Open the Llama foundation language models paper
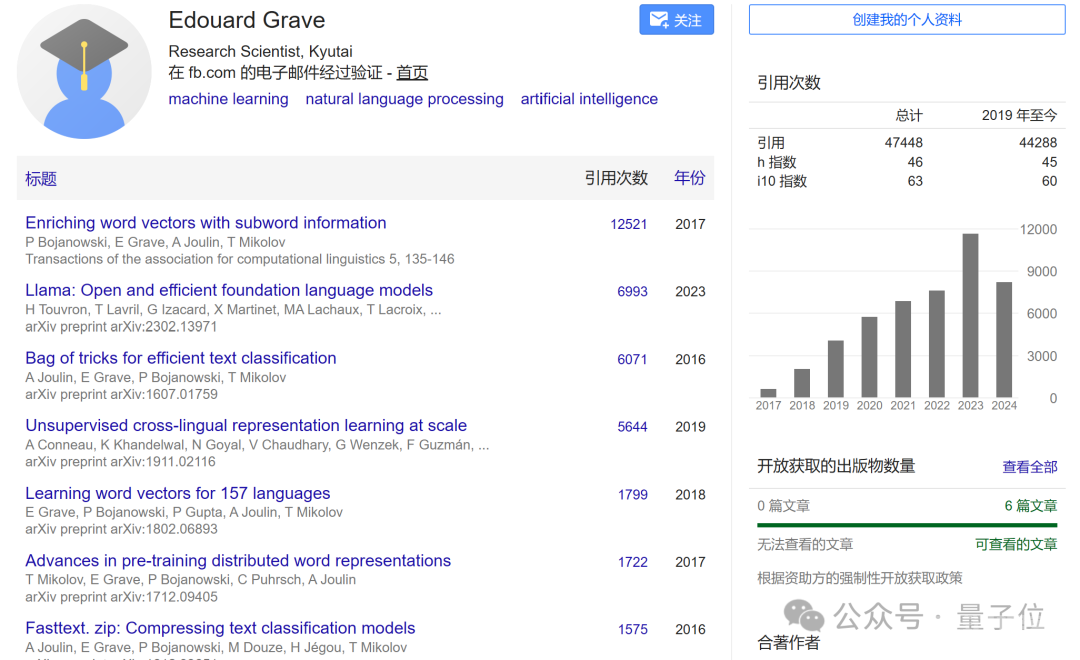The width and height of the screenshot is (1080, 660). [229, 291]
